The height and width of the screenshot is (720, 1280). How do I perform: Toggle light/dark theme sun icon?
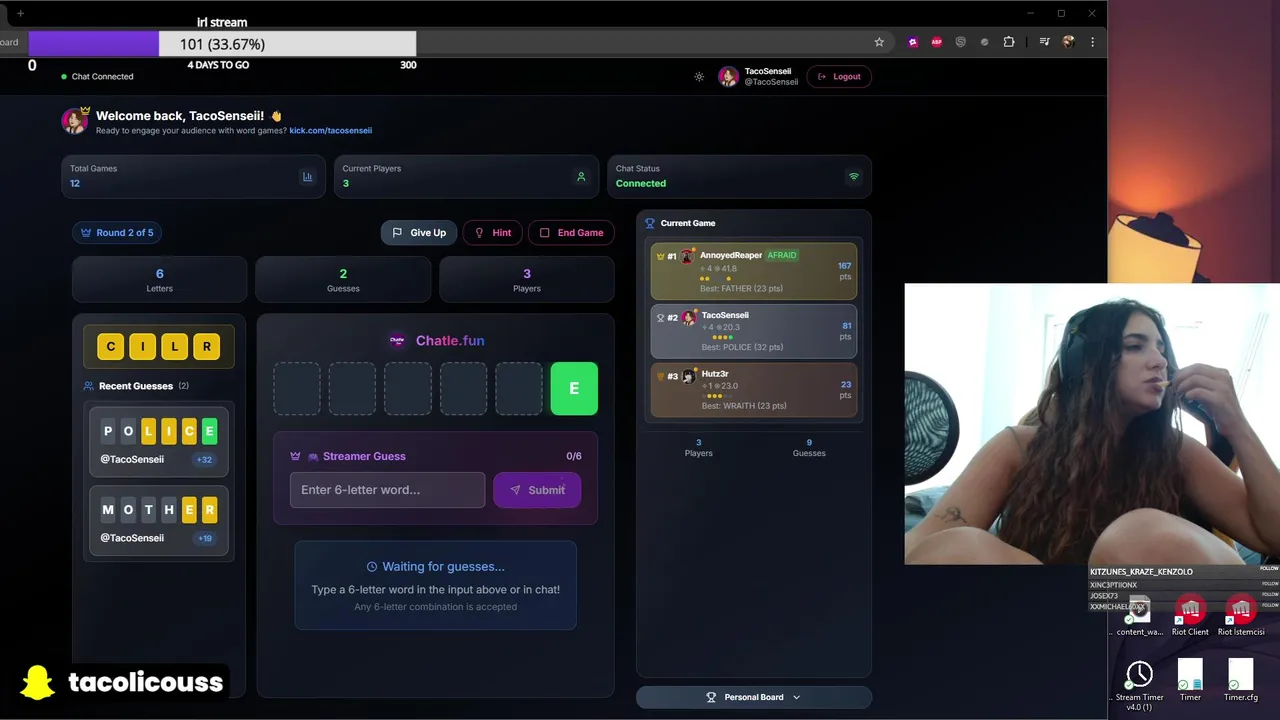pos(699,77)
